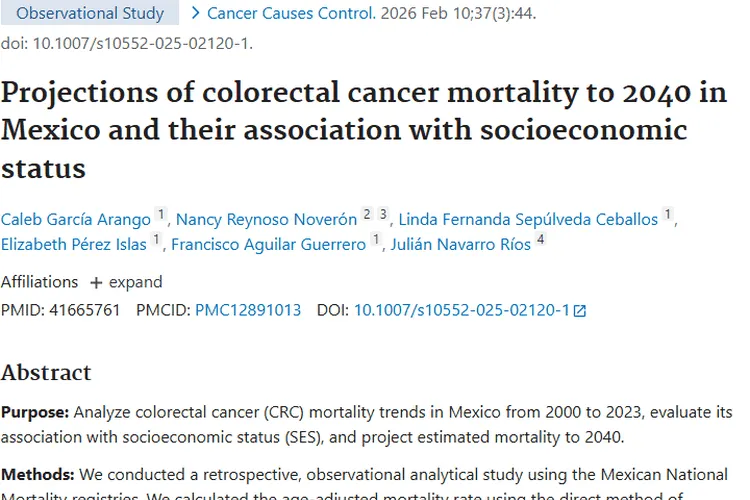Image resolution: width=750 pixels, height=500 pixels.
Task: Open author Francisco Aguilar Guerrero
Action: click(268, 244)
